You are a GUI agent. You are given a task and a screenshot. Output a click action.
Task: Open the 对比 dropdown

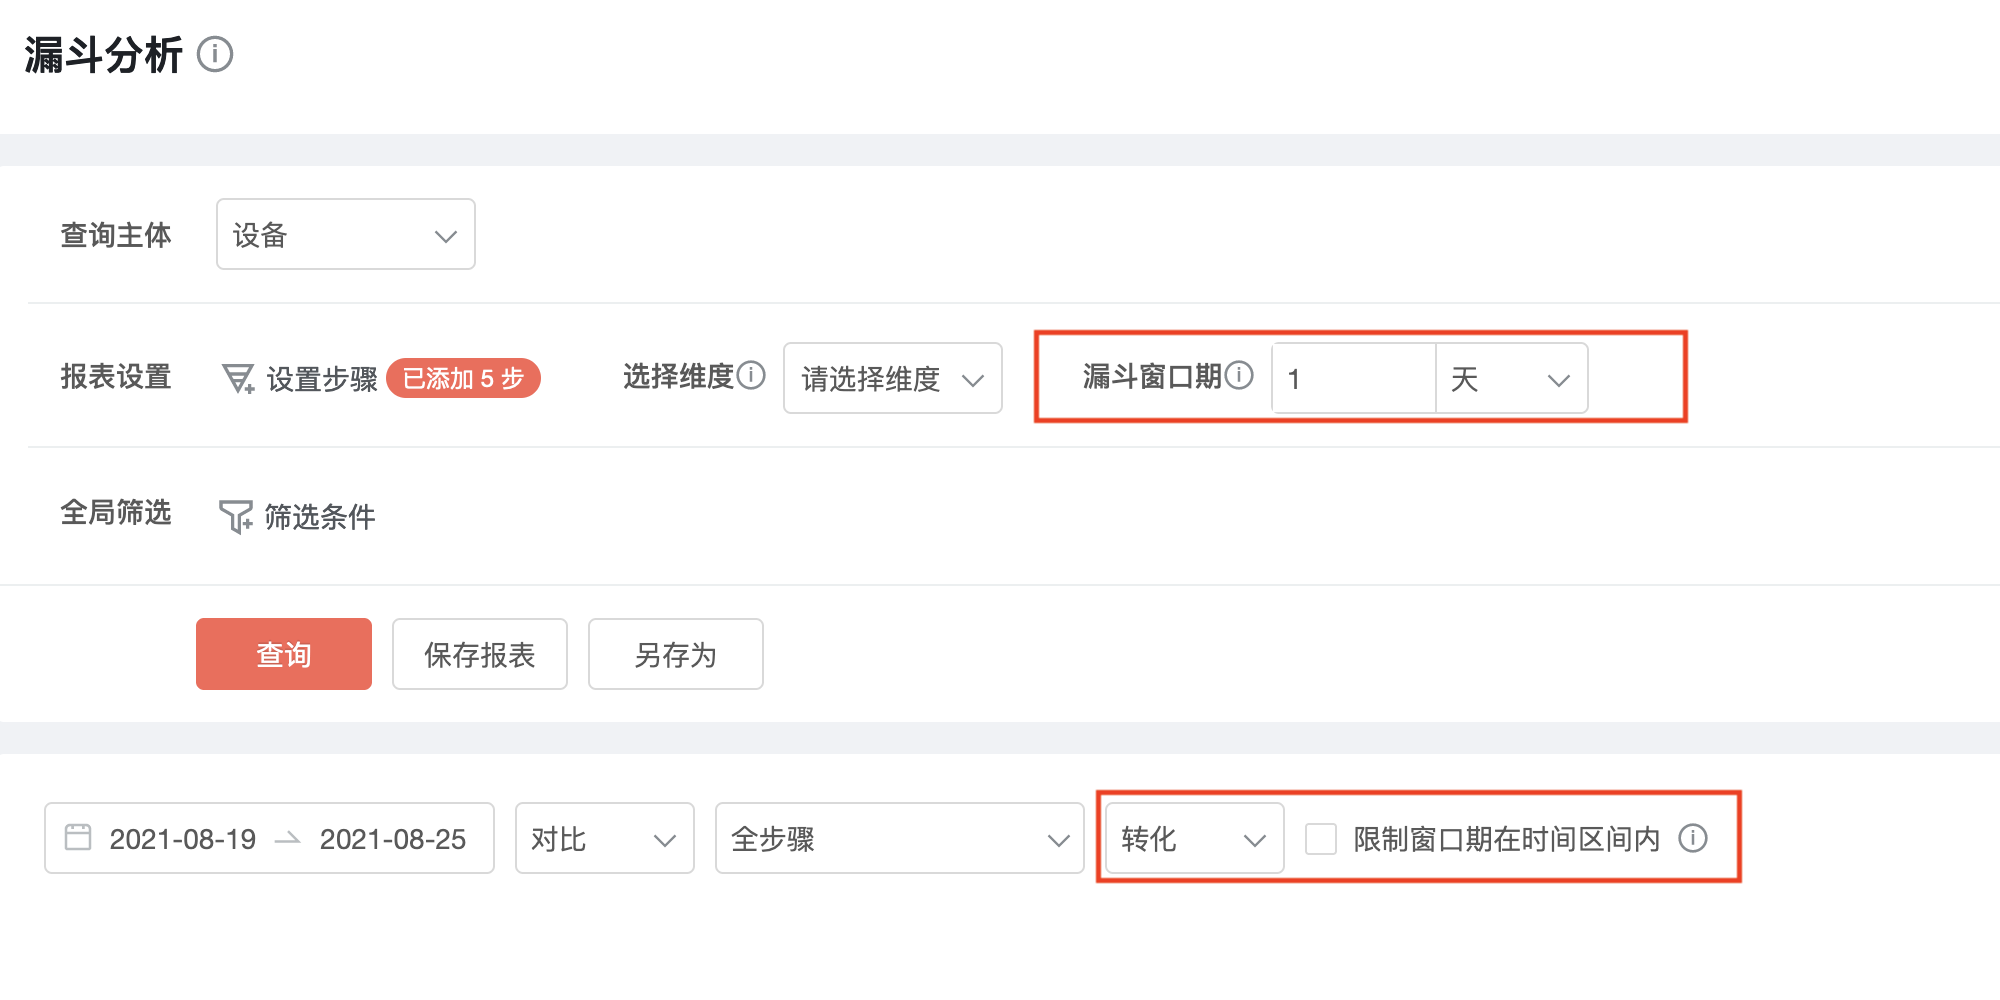coord(605,838)
